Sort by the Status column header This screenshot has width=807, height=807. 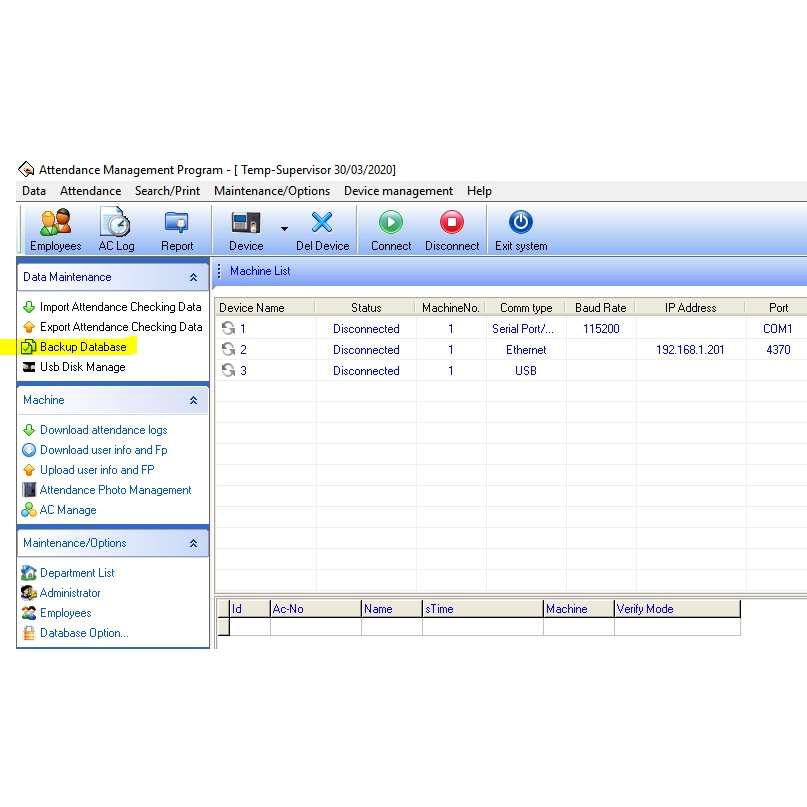click(x=366, y=308)
